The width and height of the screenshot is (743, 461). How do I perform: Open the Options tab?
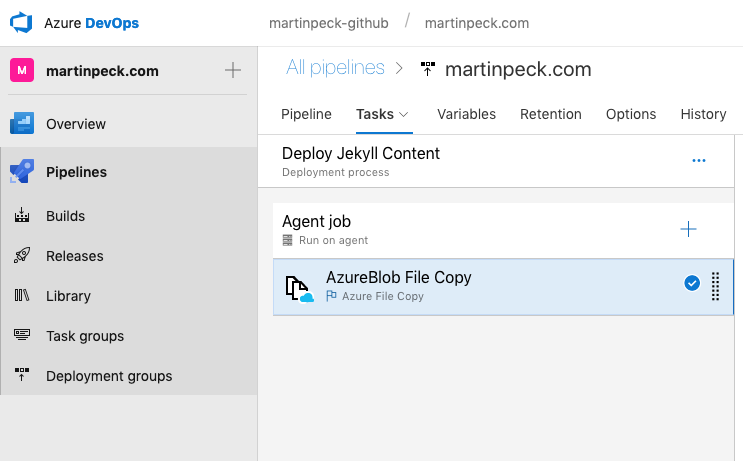[x=631, y=114]
